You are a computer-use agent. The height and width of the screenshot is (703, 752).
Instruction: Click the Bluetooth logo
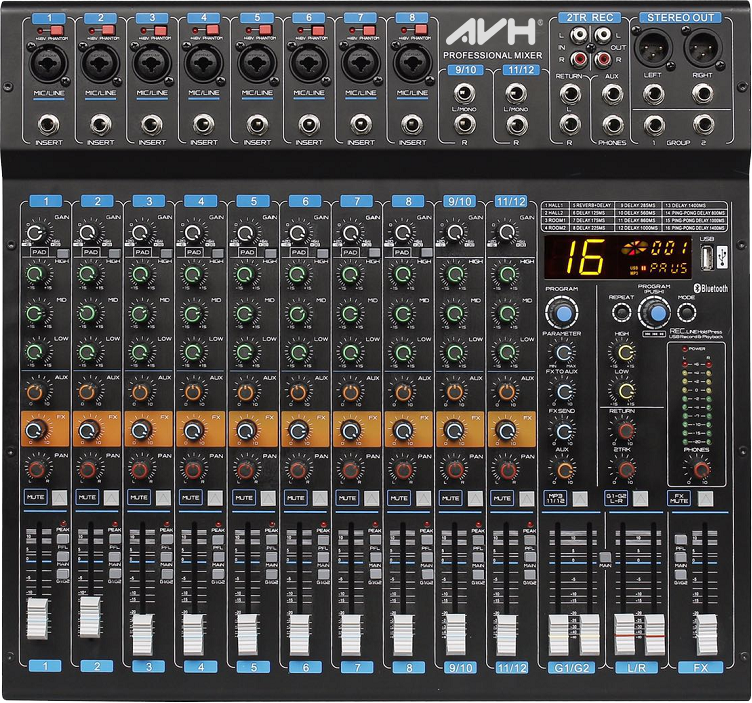(x=712, y=288)
